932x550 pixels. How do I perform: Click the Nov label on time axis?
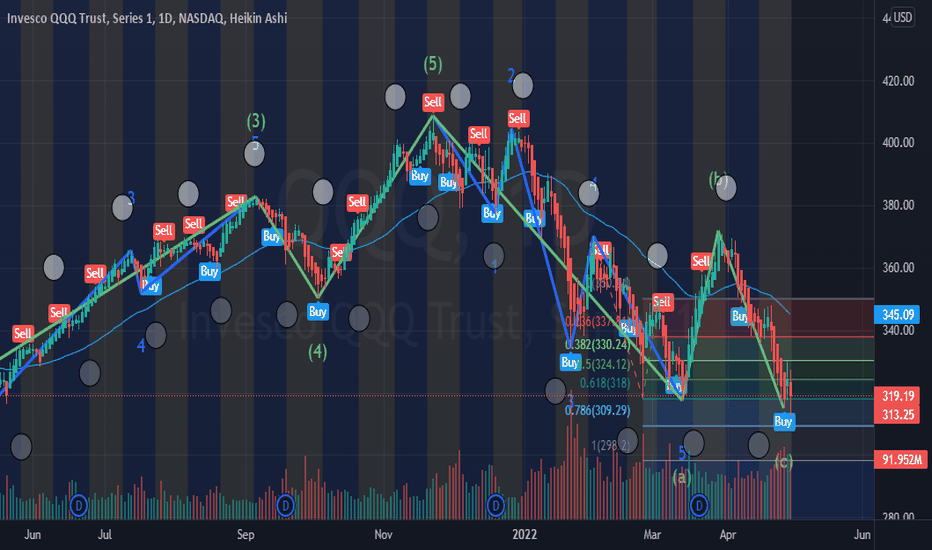tap(383, 535)
